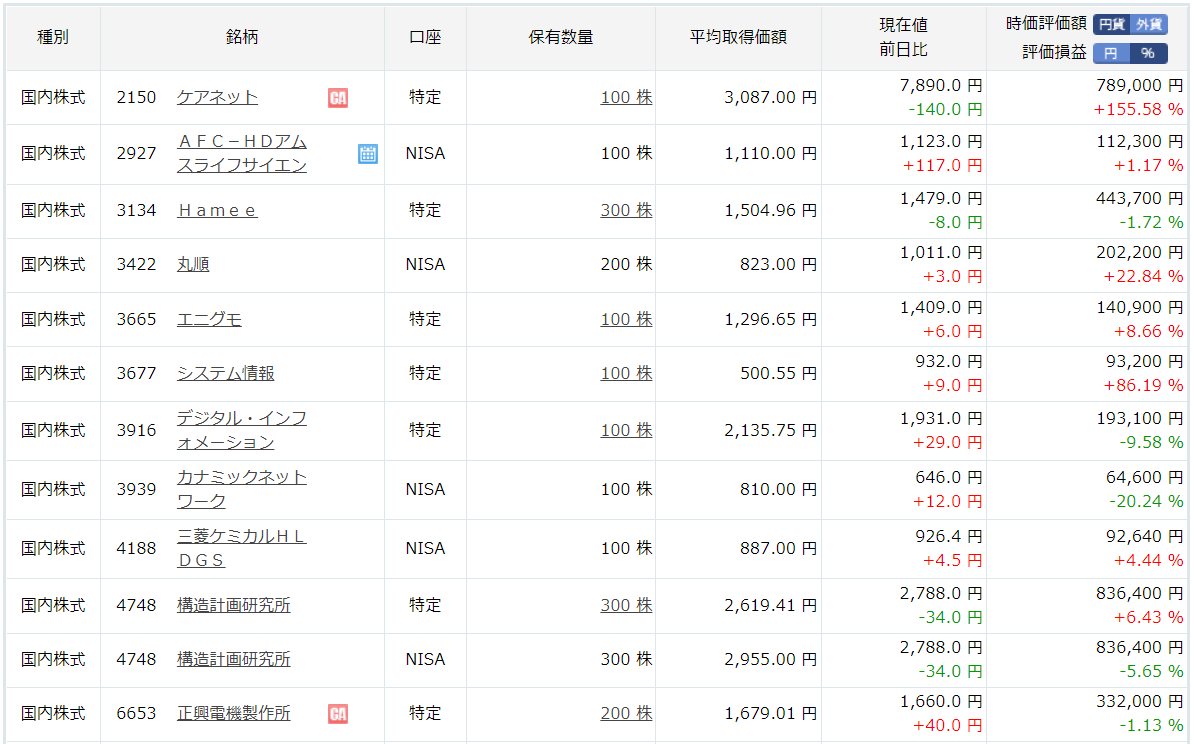The height and width of the screenshot is (744, 1194).
Task: Click the 2,955.00 円 average cost
Action: (x=771, y=659)
